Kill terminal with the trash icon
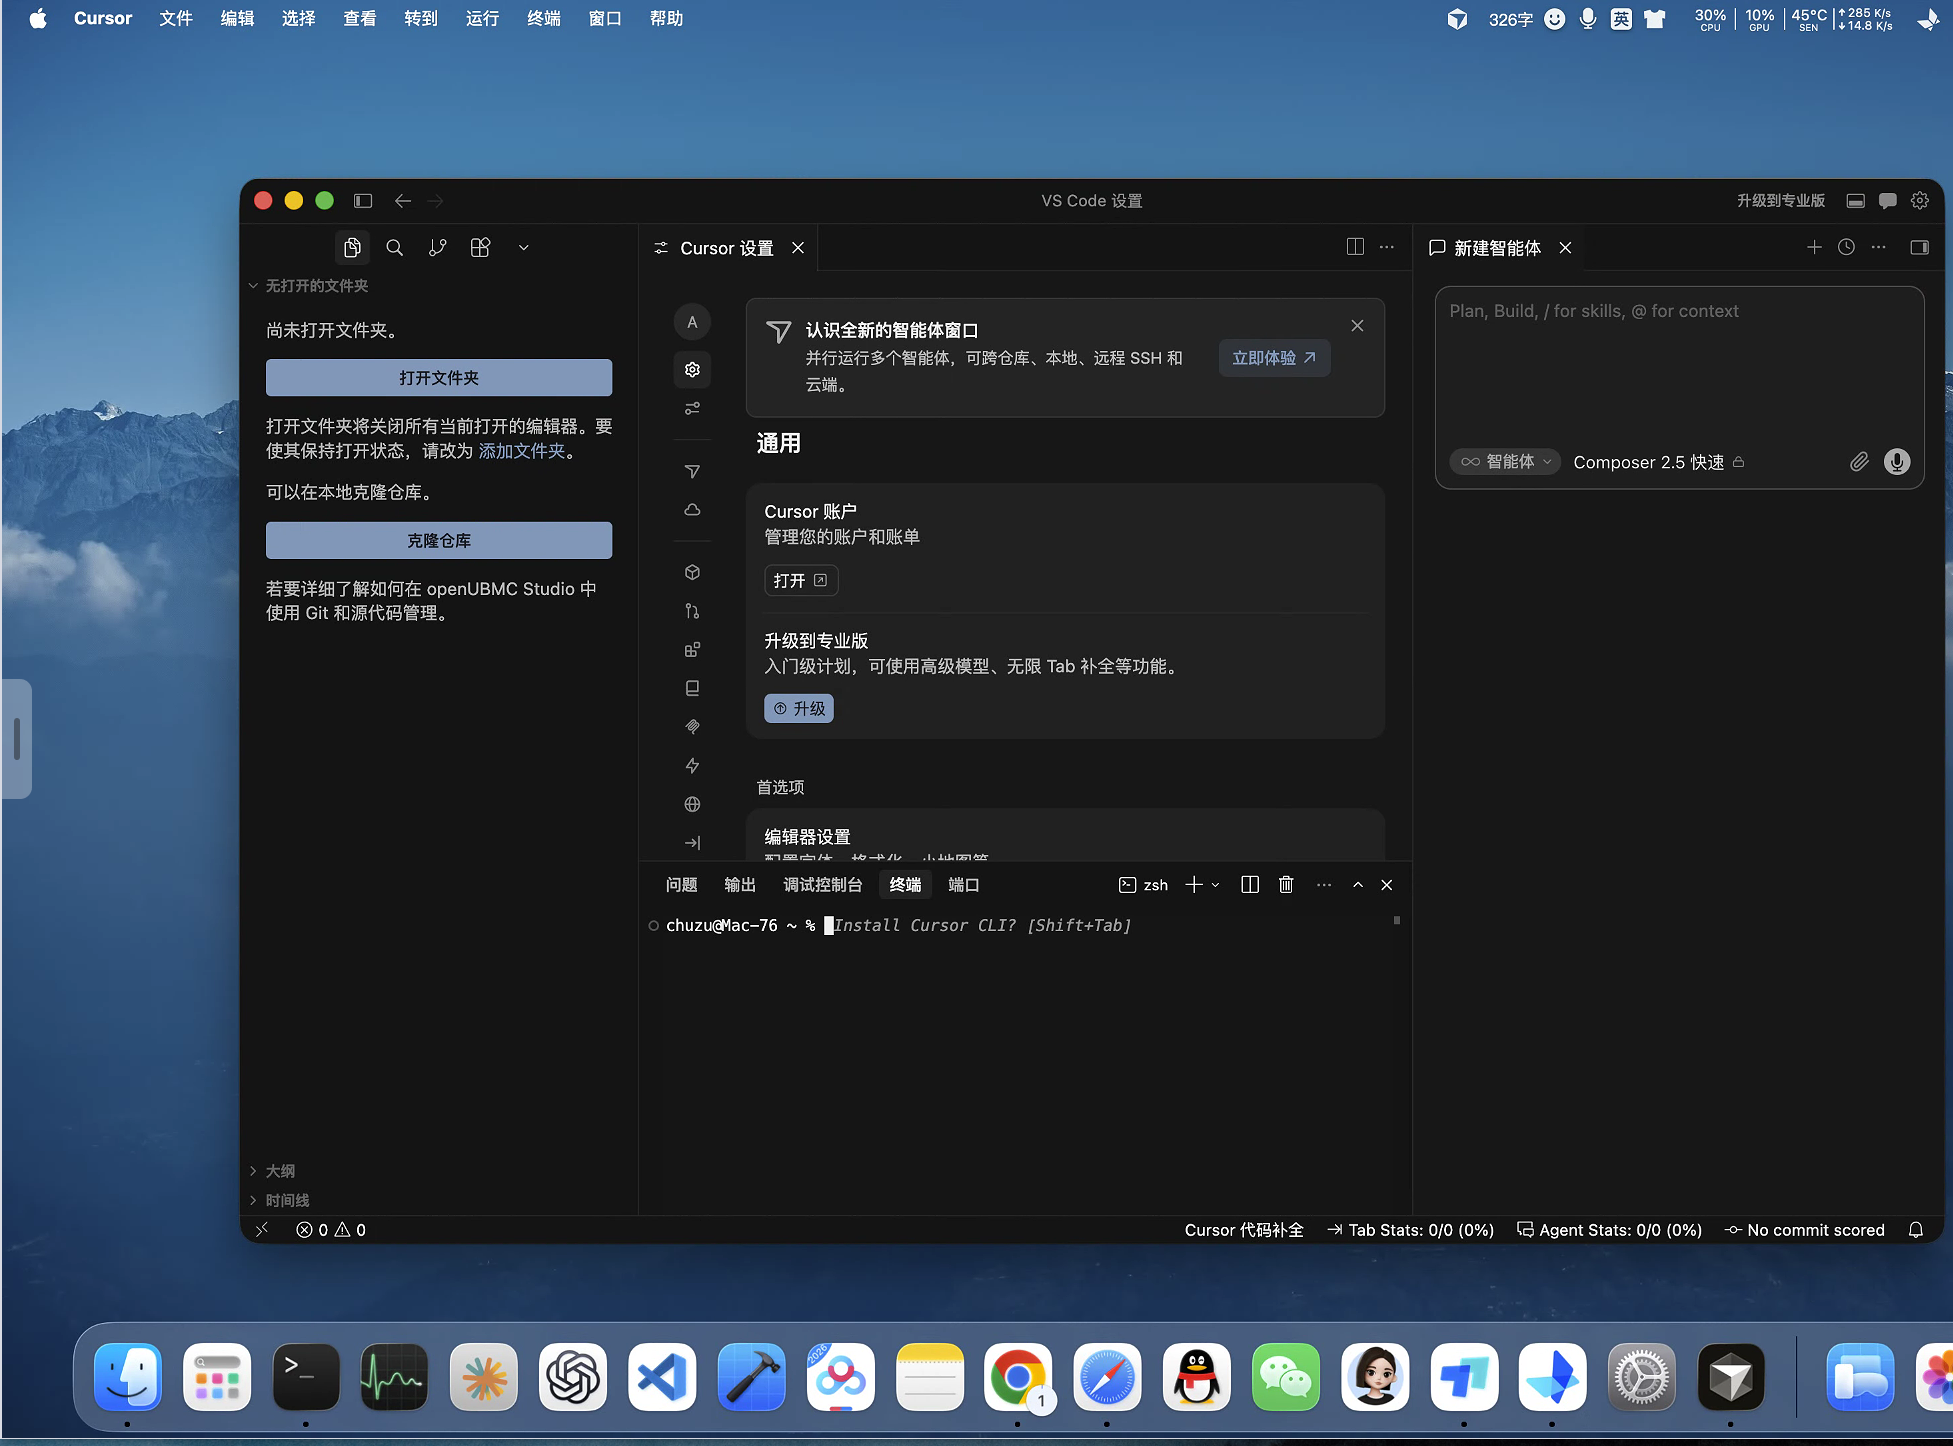 point(1286,885)
